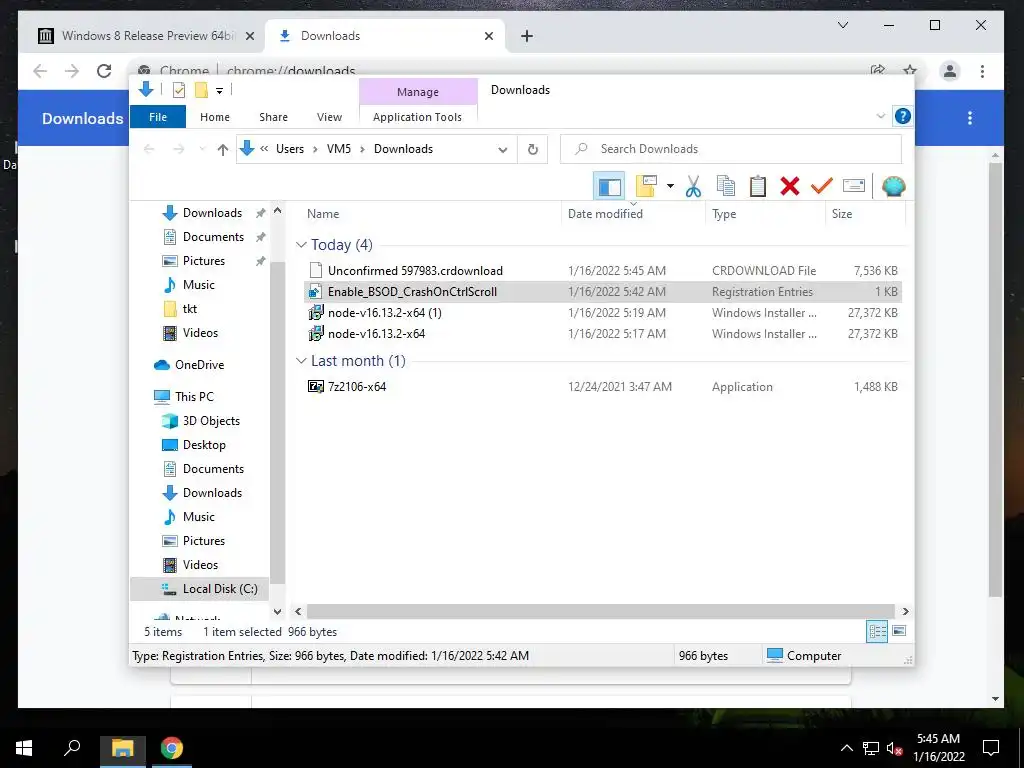Viewport: 1024px width, 768px height.
Task: Open 3D Objects under This PC
Action: click(x=211, y=421)
